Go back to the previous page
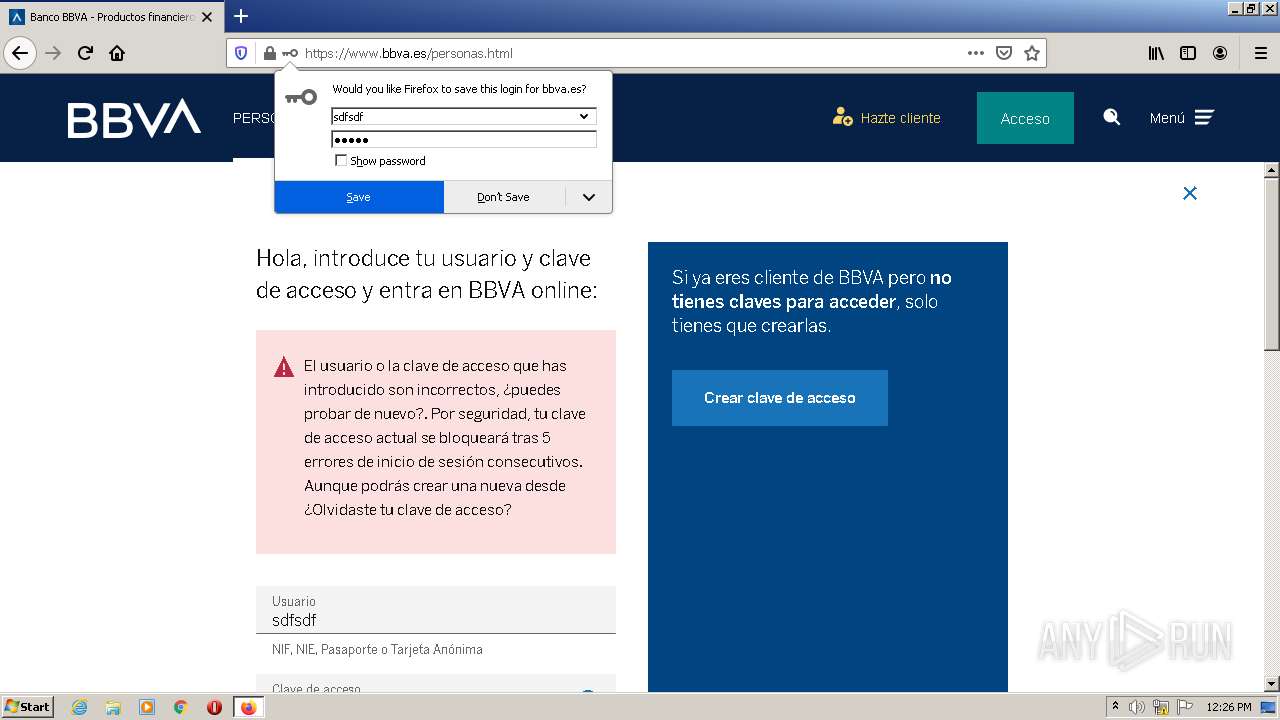Image resolution: width=1280 pixels, height=720 pixels. click(20, 53)
